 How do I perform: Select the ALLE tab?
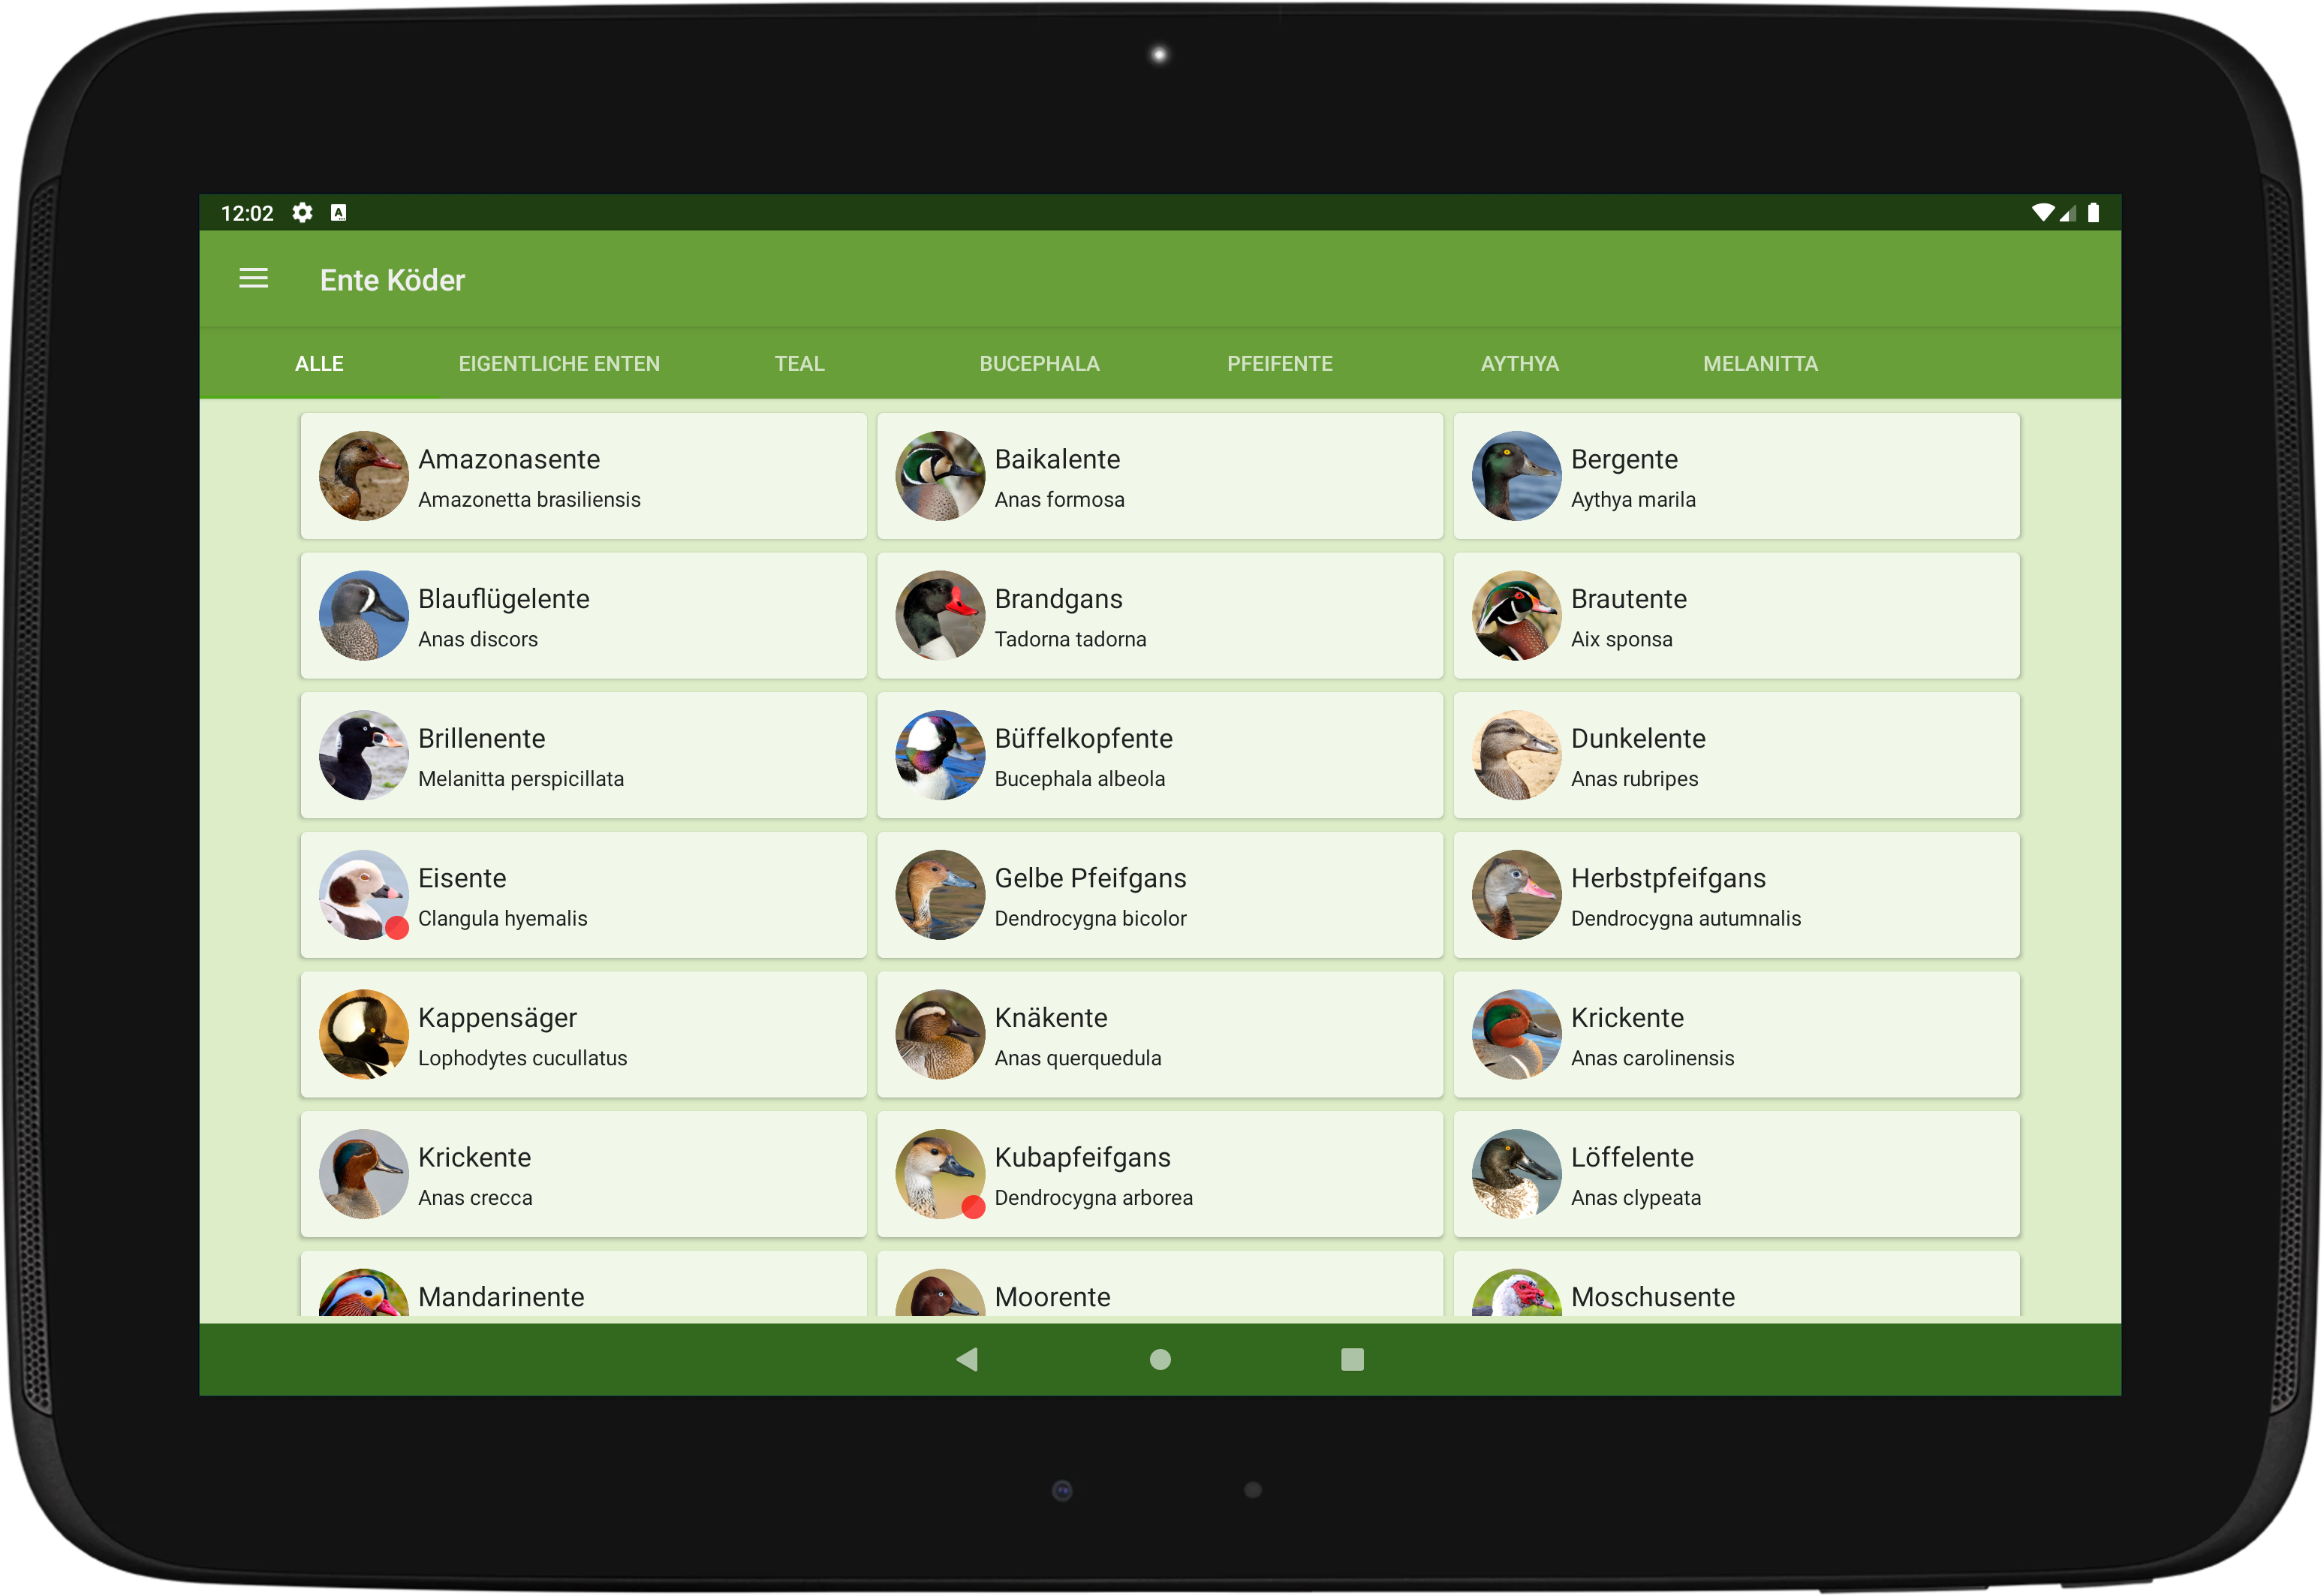(319, 364)
